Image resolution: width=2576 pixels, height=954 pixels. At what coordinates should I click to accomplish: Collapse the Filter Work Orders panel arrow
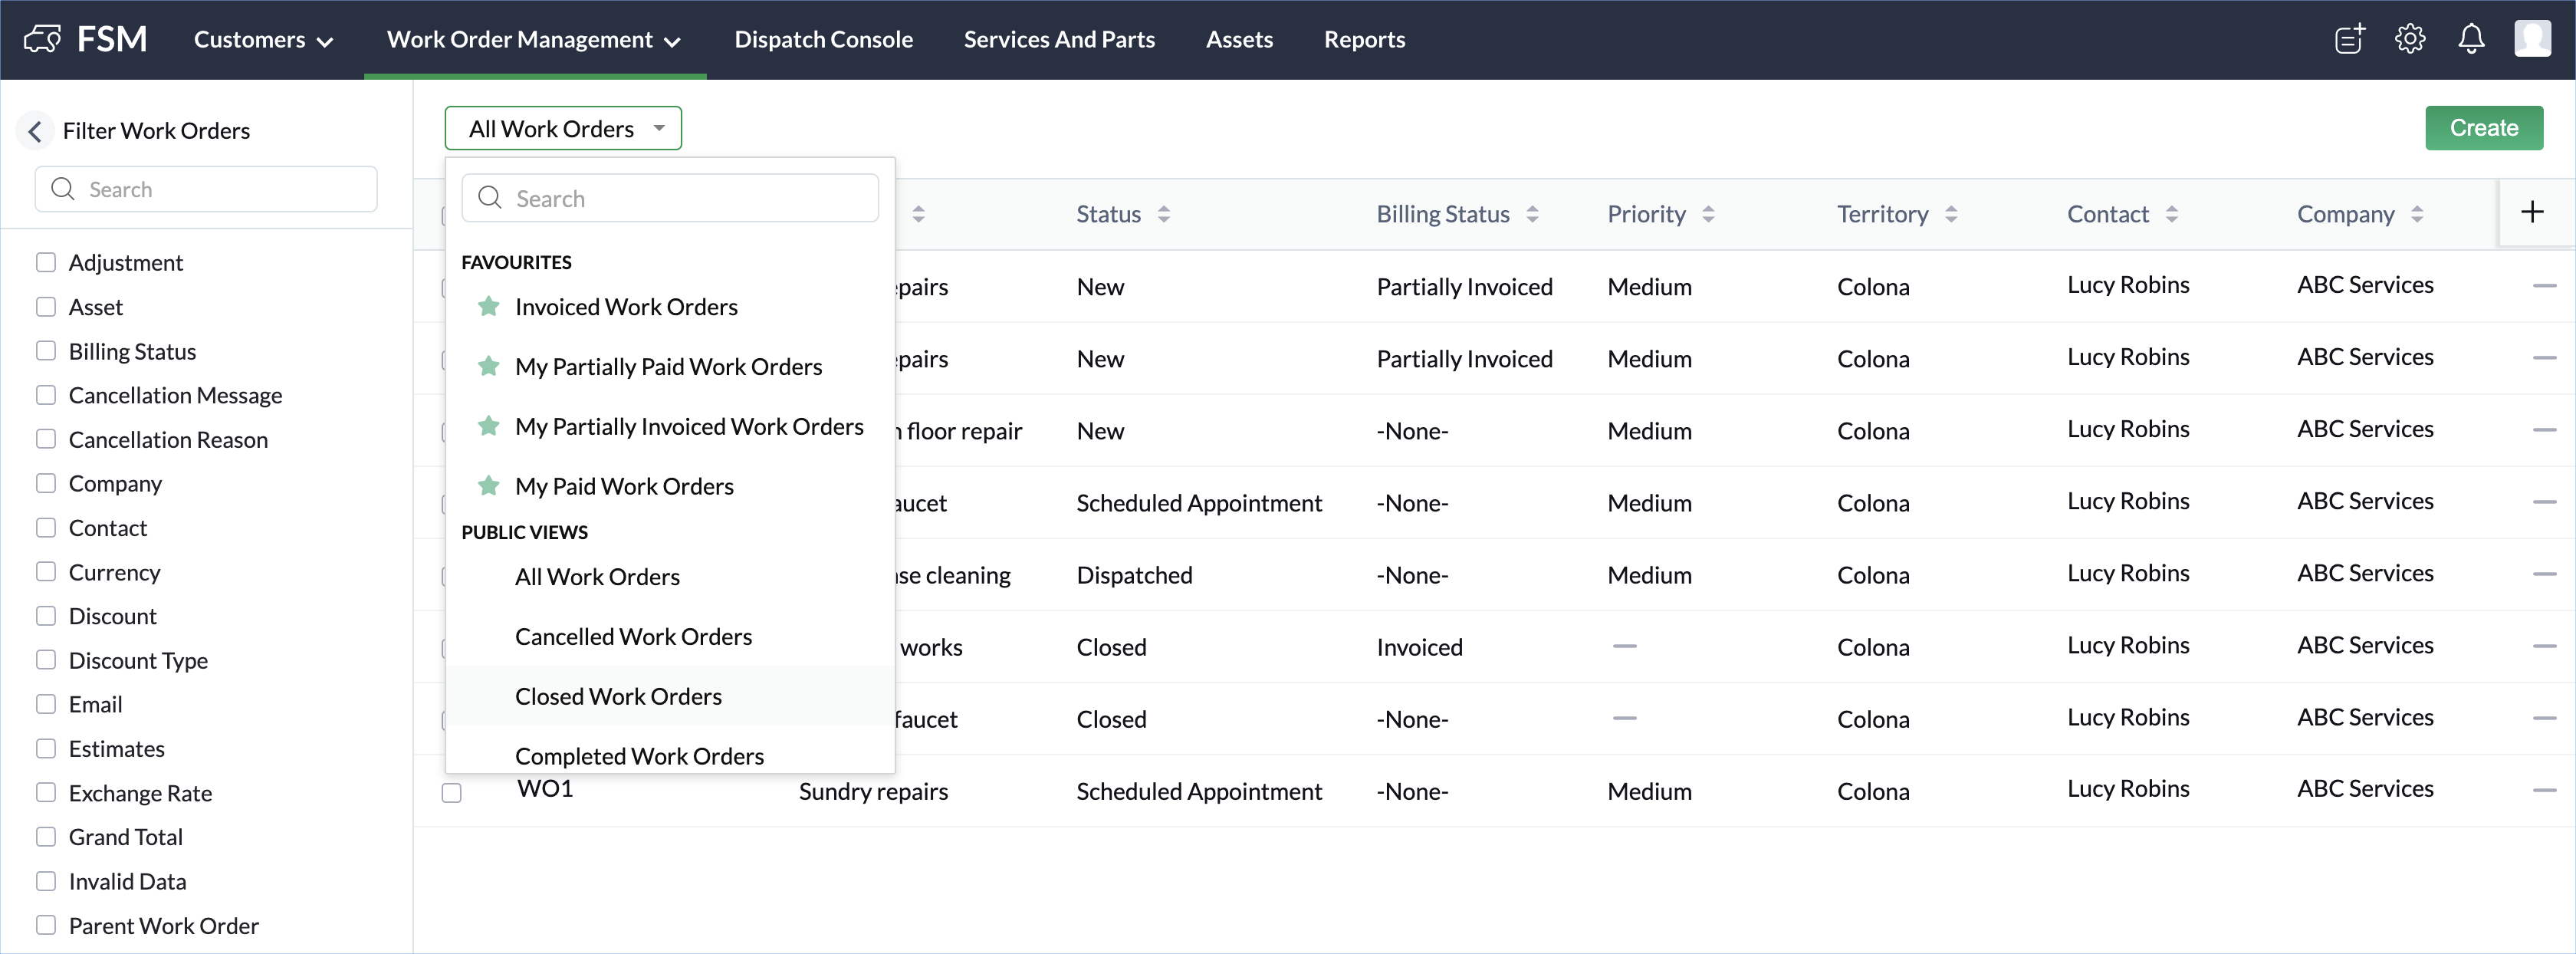point(35,131)
